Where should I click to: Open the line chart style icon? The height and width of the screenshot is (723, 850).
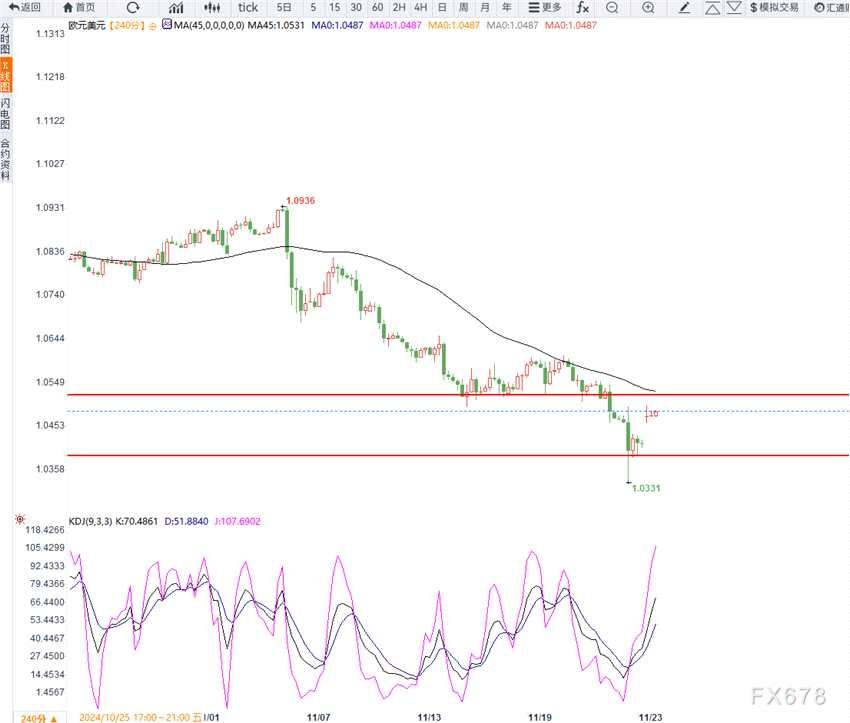pos(176,7)
